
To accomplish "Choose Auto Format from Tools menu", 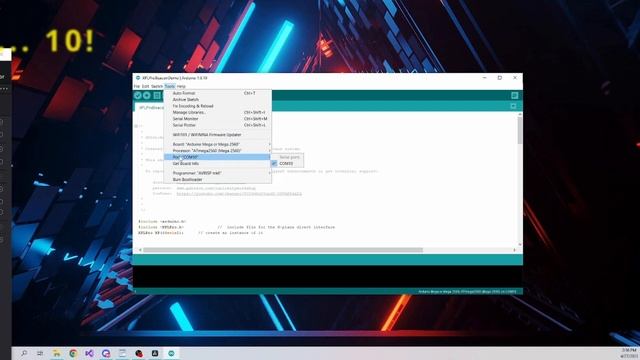I will point(217,93).
